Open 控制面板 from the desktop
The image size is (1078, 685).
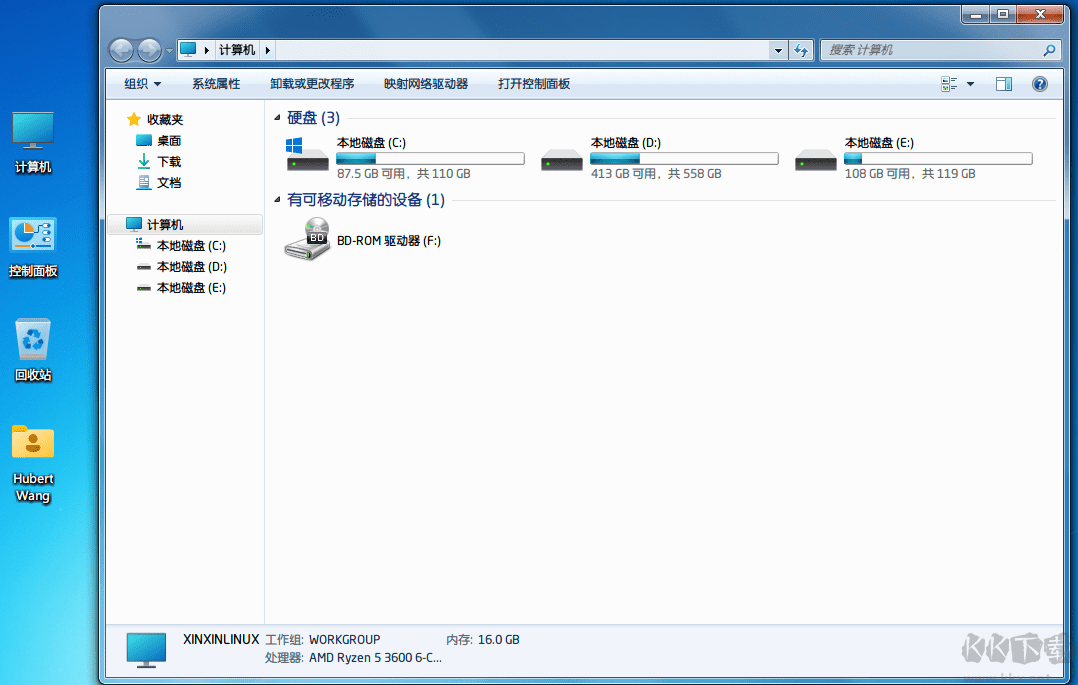tap(32, 236)
